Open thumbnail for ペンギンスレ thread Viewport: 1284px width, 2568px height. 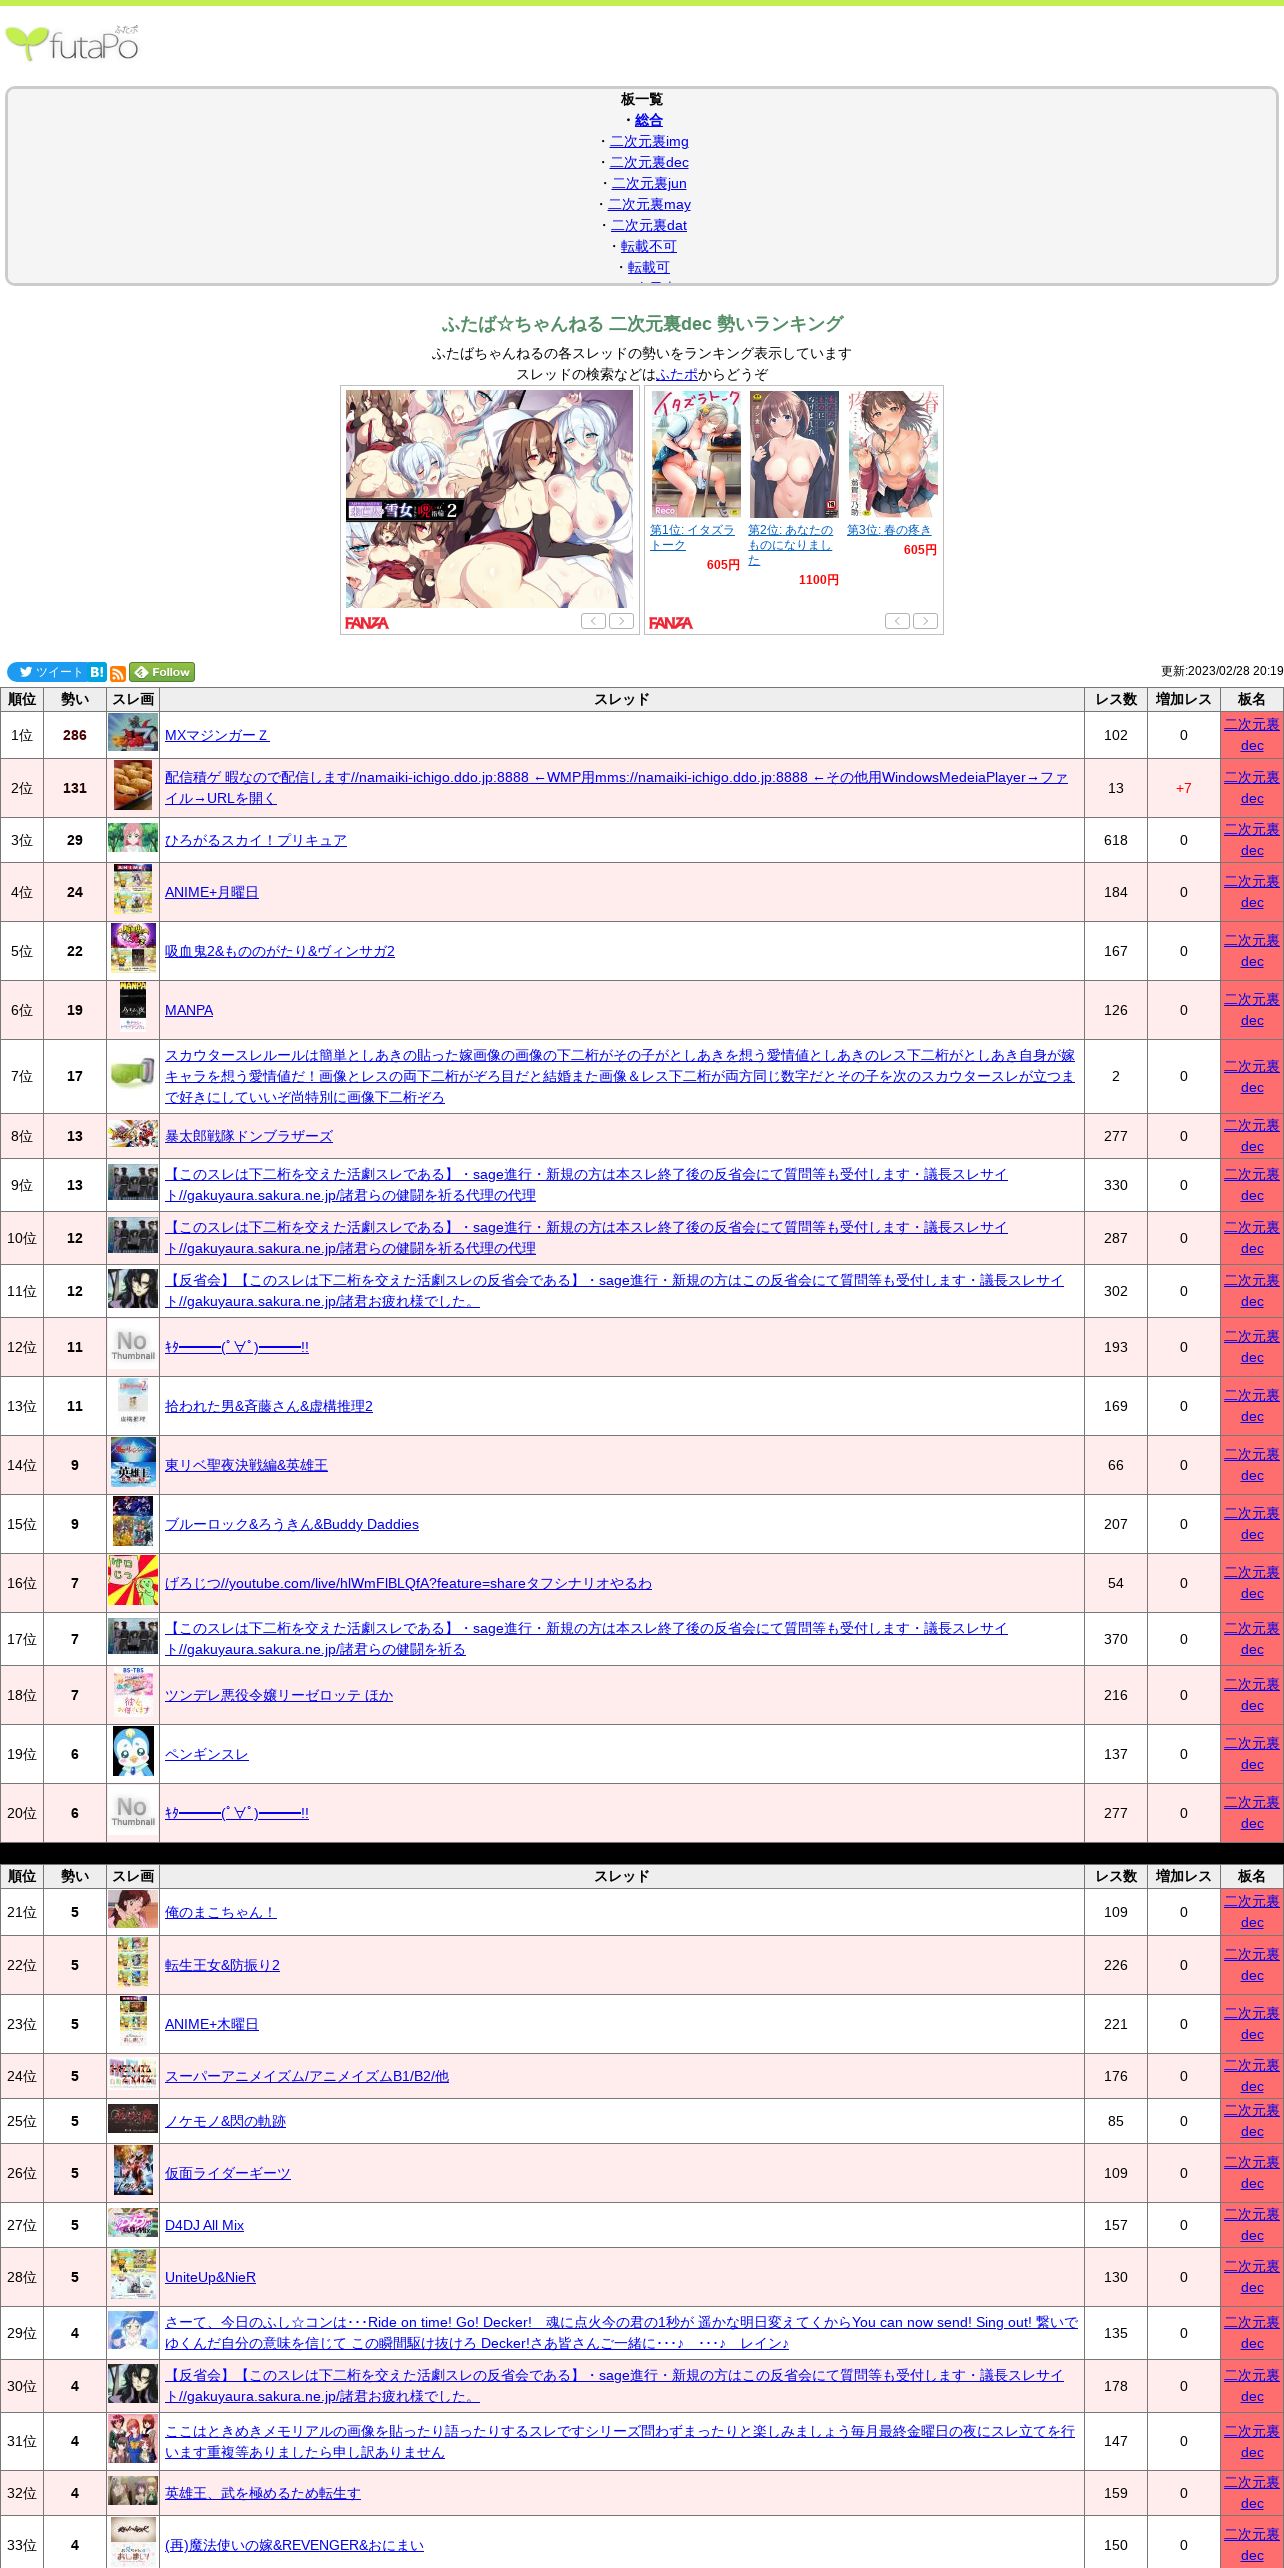pos(133,1753)
